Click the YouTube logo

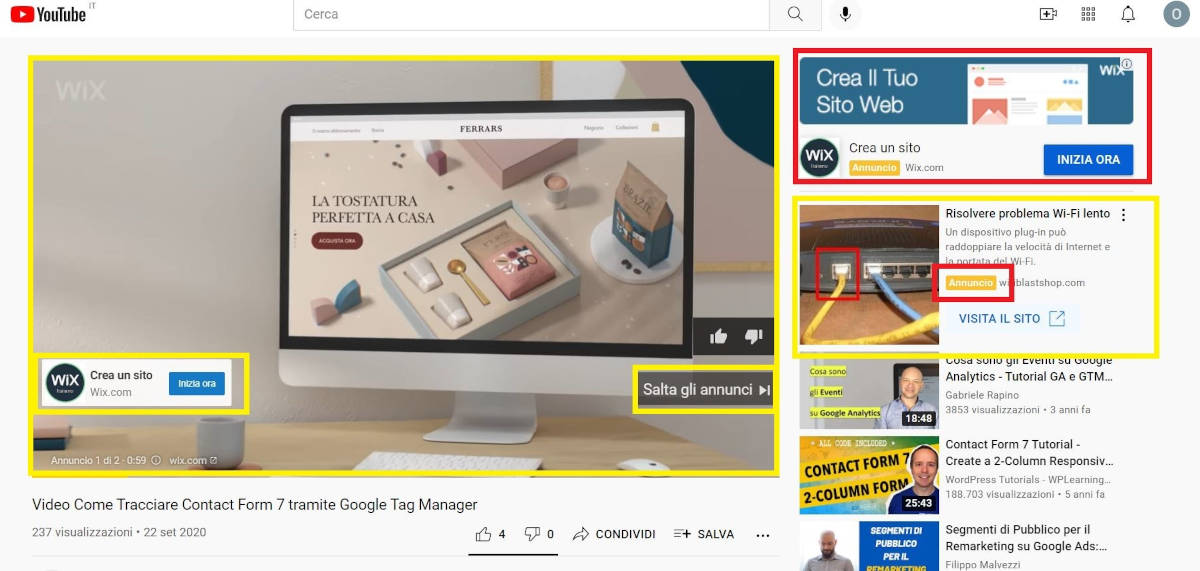click(x=48, y=14)
